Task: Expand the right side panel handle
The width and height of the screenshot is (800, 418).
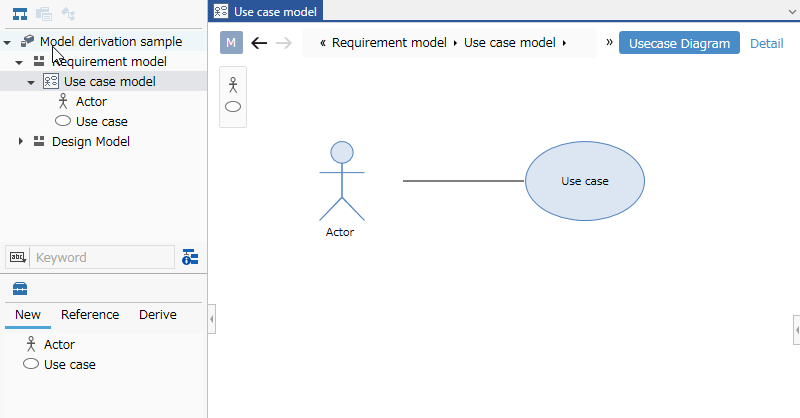Action: tap(797, 330)
